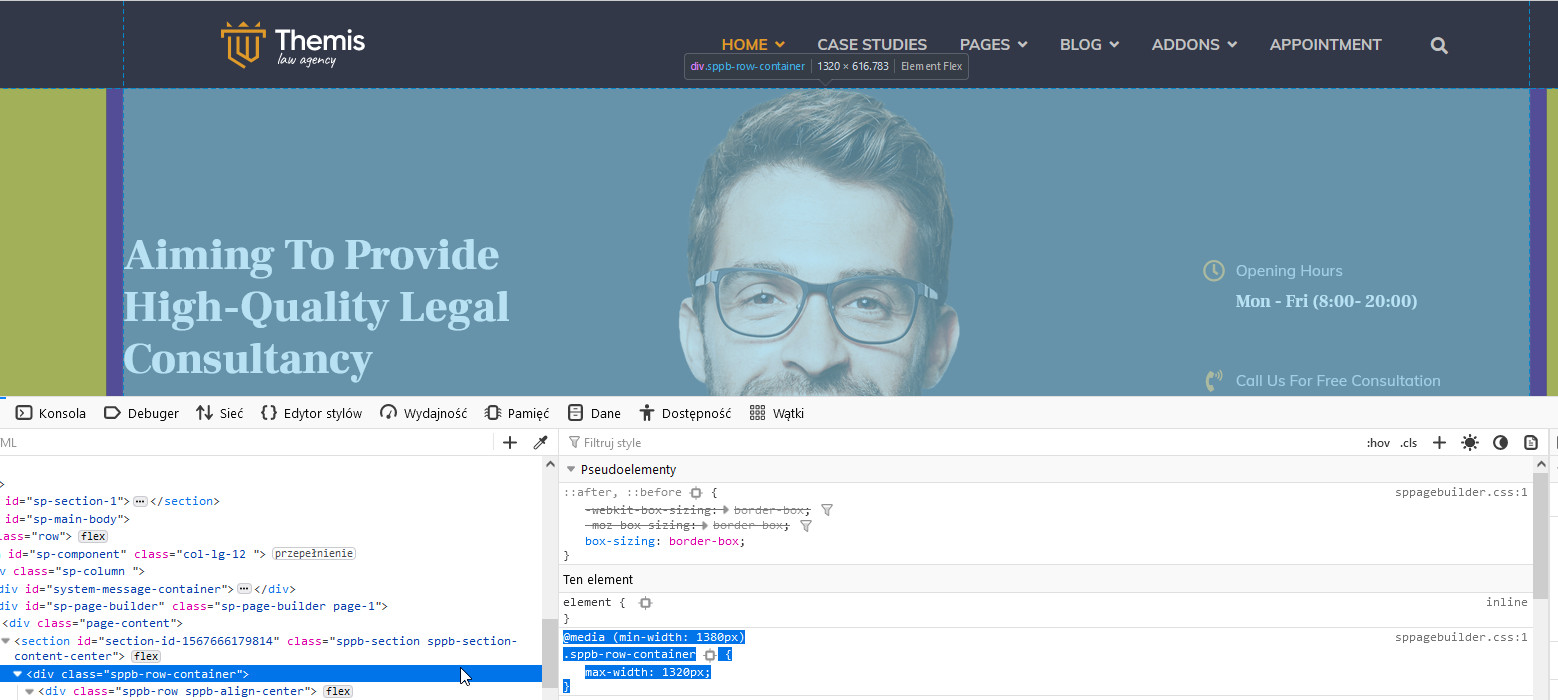Toggle the .cls classes panel

pos(1408,442)
